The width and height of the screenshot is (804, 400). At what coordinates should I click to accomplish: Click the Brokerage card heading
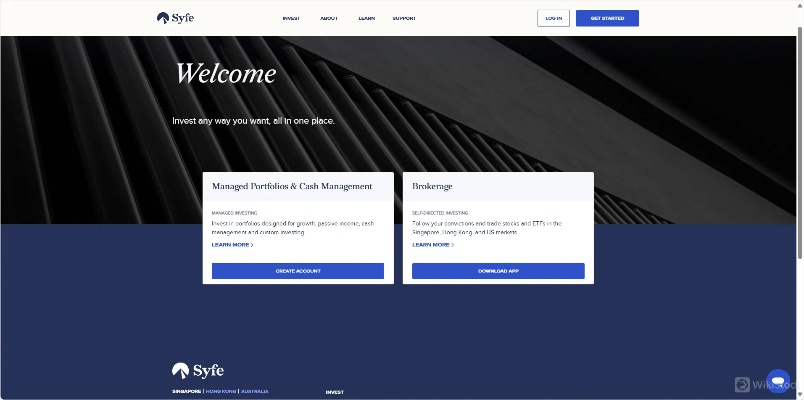click(x=433, y=186)
